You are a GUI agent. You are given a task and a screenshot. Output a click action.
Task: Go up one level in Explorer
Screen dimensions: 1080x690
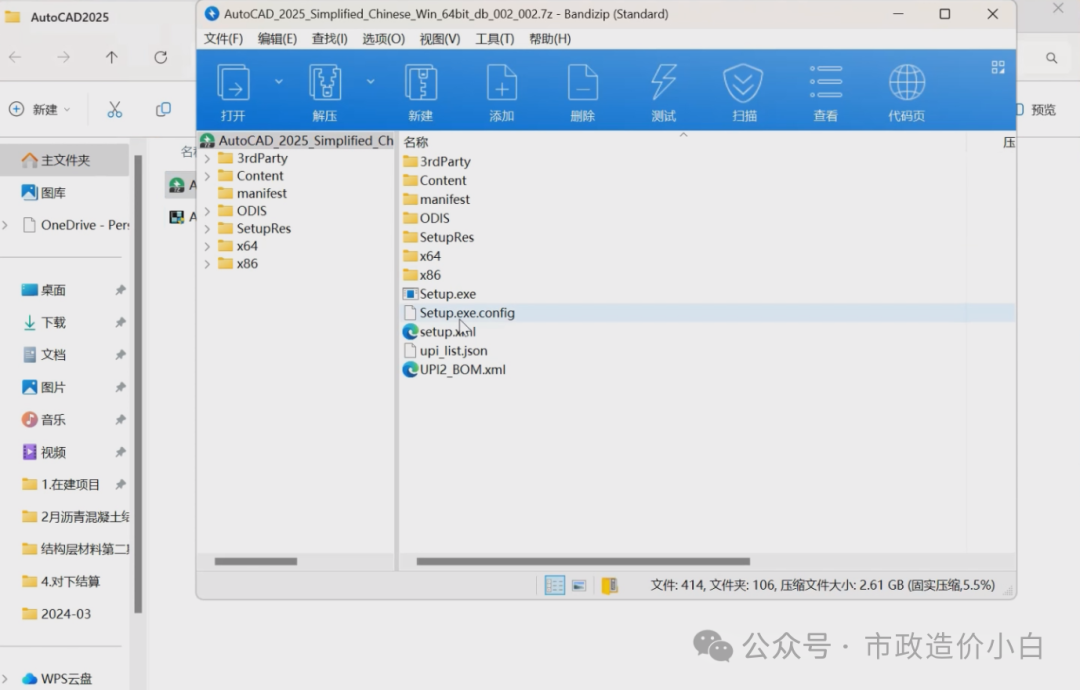click(x=112, y=57)
